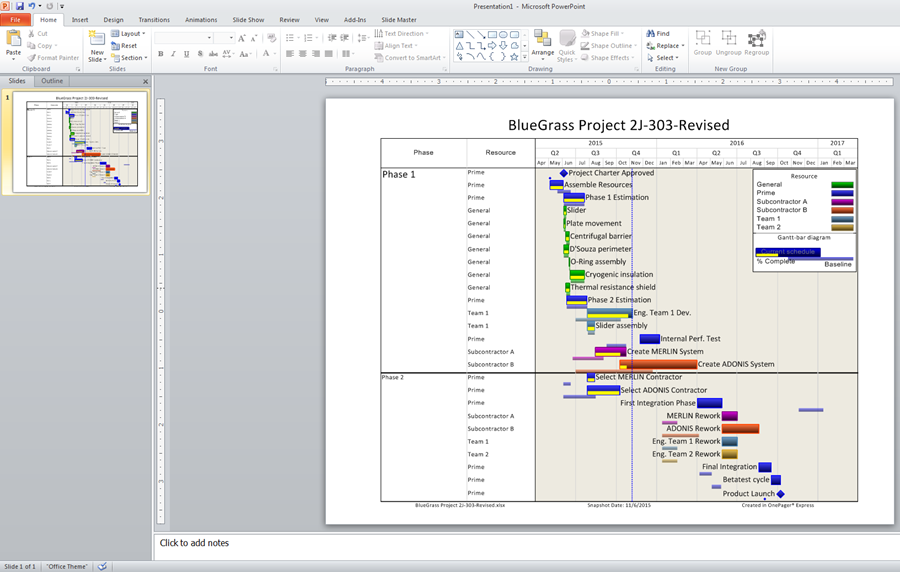
Task: Open the Layout dropdown
Action: [128, 34]
